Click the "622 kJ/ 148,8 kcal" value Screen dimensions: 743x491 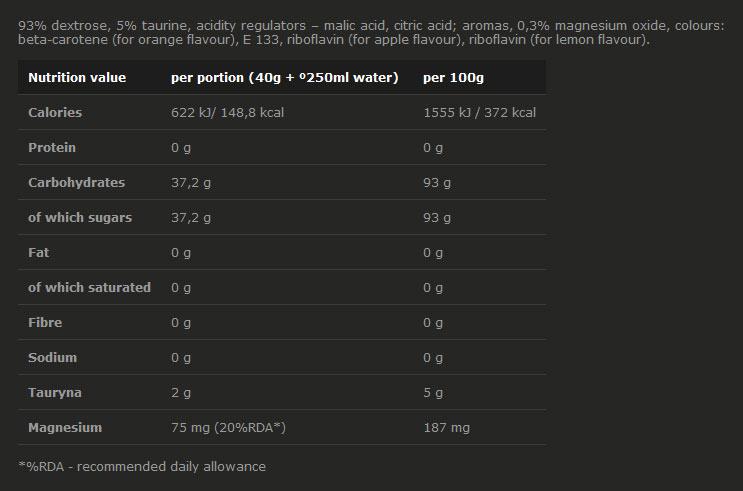pyautogui.click(x=228, y=112)
